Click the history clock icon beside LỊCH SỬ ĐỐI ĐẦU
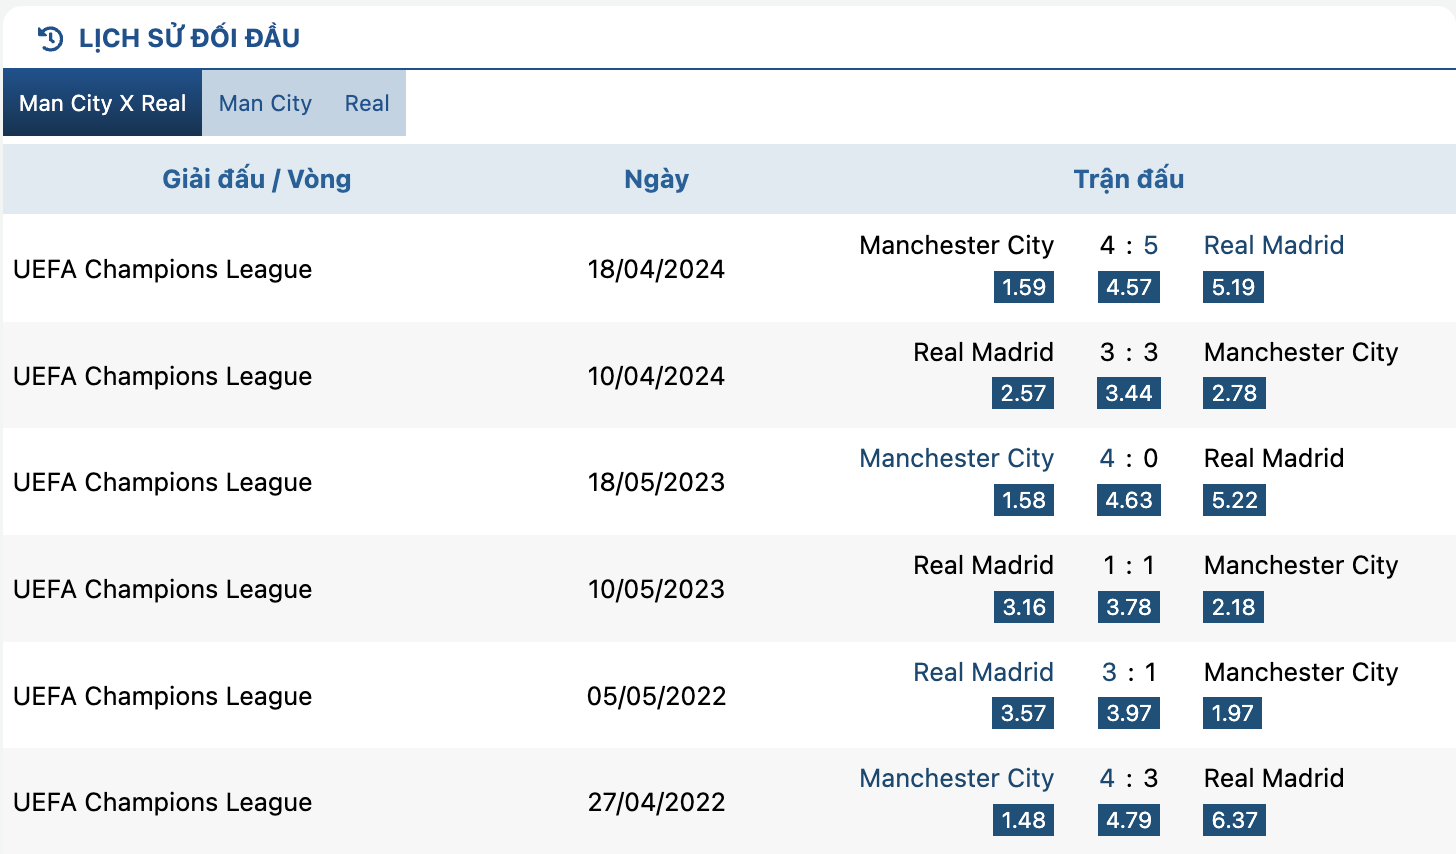This screenshot has height=854, width=1456. (50, 39)
